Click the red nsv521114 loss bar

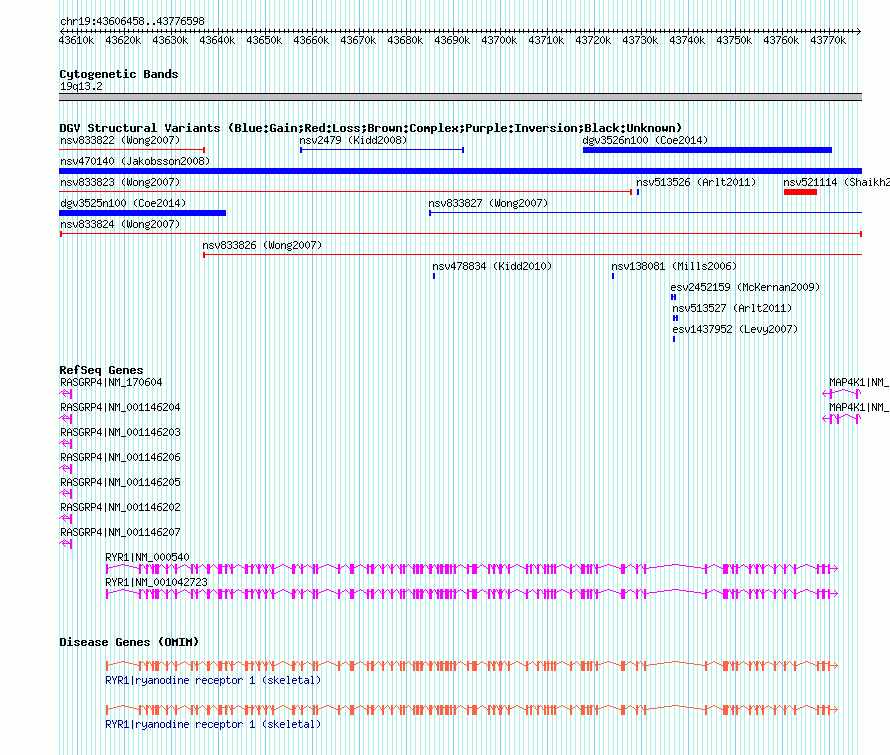tap(800, 192)
